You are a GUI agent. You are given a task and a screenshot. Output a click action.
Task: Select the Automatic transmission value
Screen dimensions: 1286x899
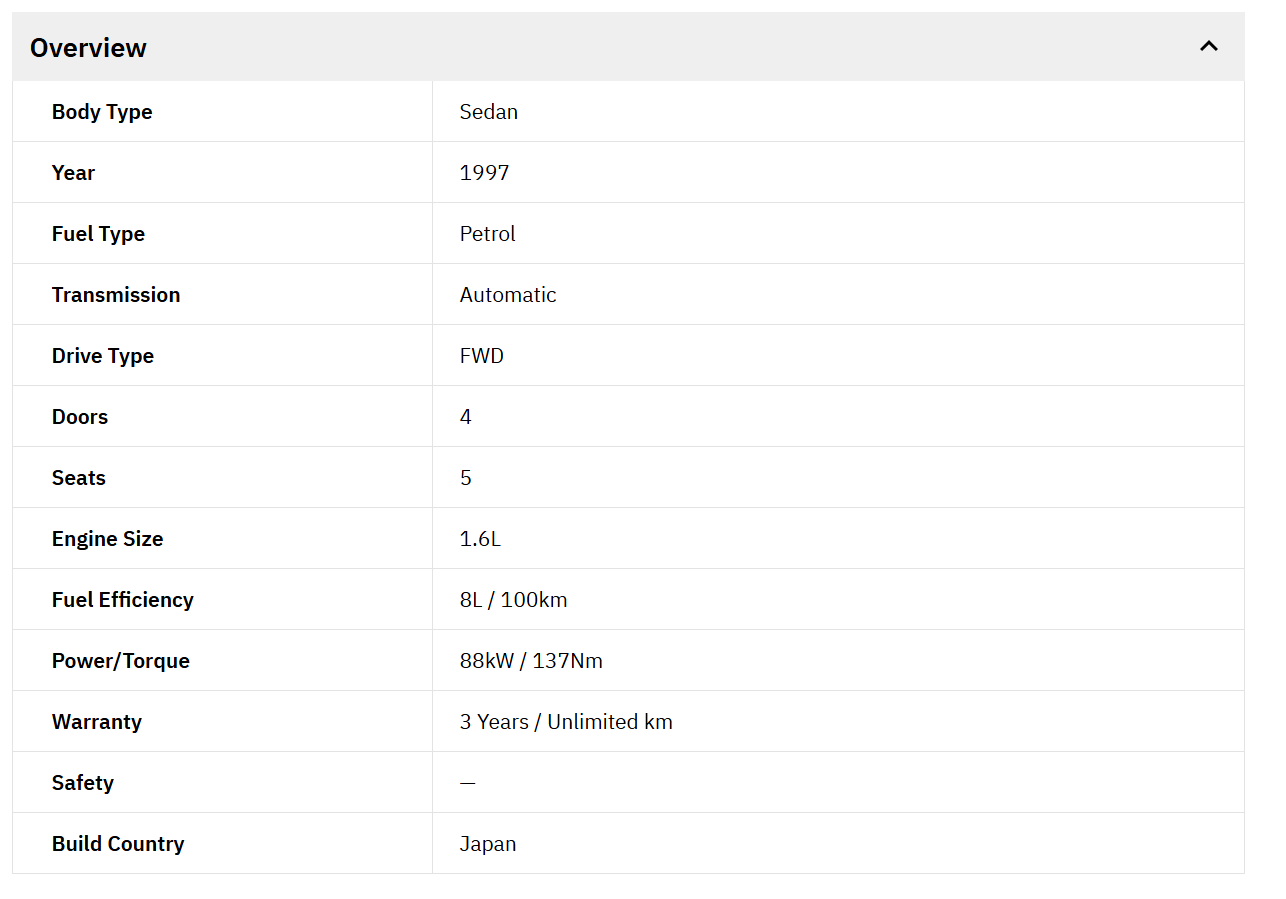(x=507, y=295)
